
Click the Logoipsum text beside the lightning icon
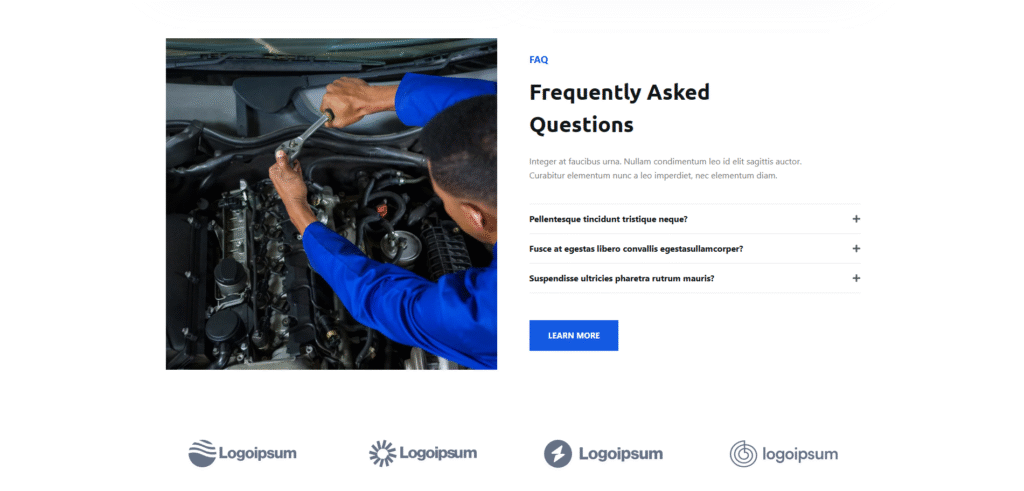click(x=620, y=454)
